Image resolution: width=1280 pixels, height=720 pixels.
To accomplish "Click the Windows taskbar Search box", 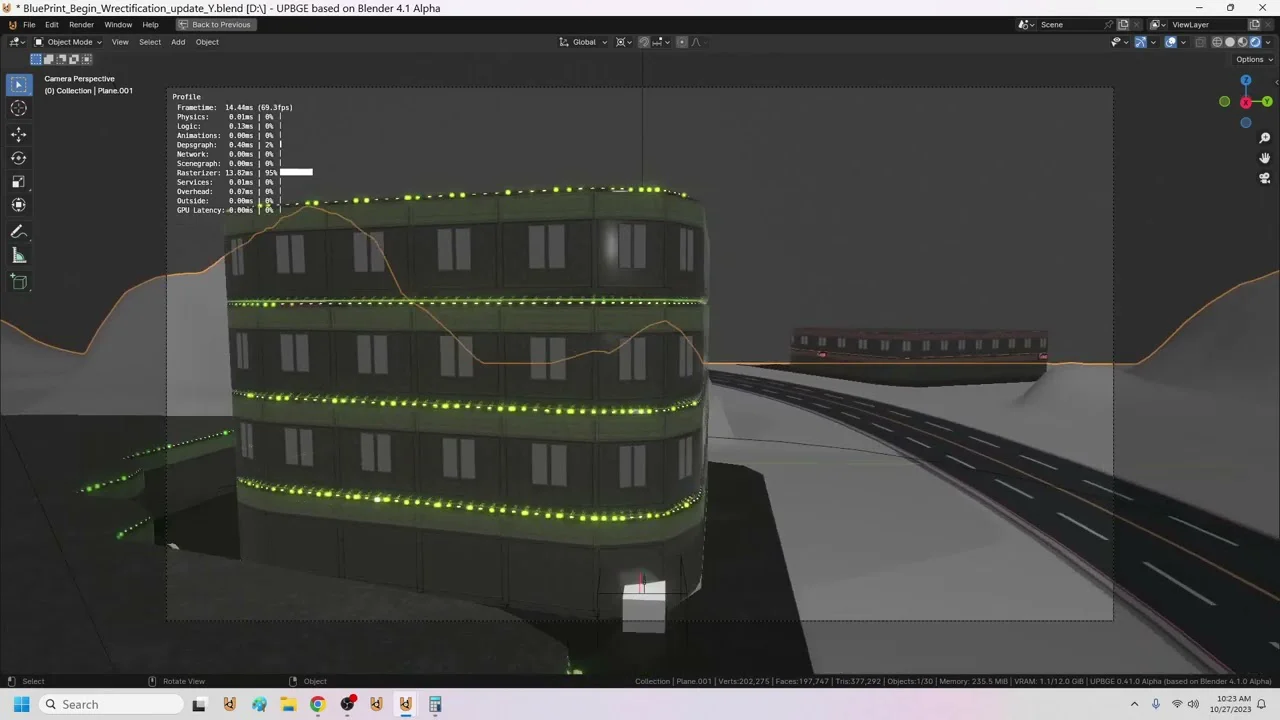I will point(110,704).
